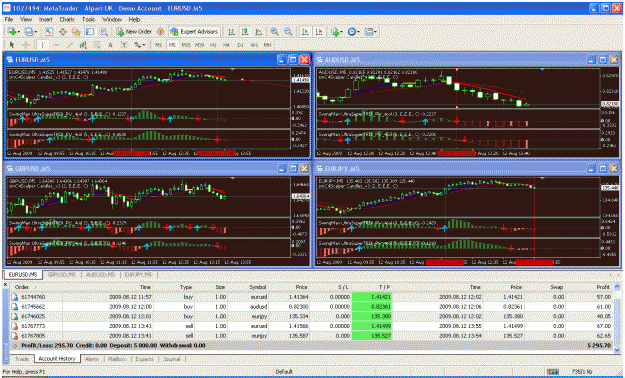Close the Terminal panel with its X
The height and width of the screenshot is (378, 625).
pos(5,285)
